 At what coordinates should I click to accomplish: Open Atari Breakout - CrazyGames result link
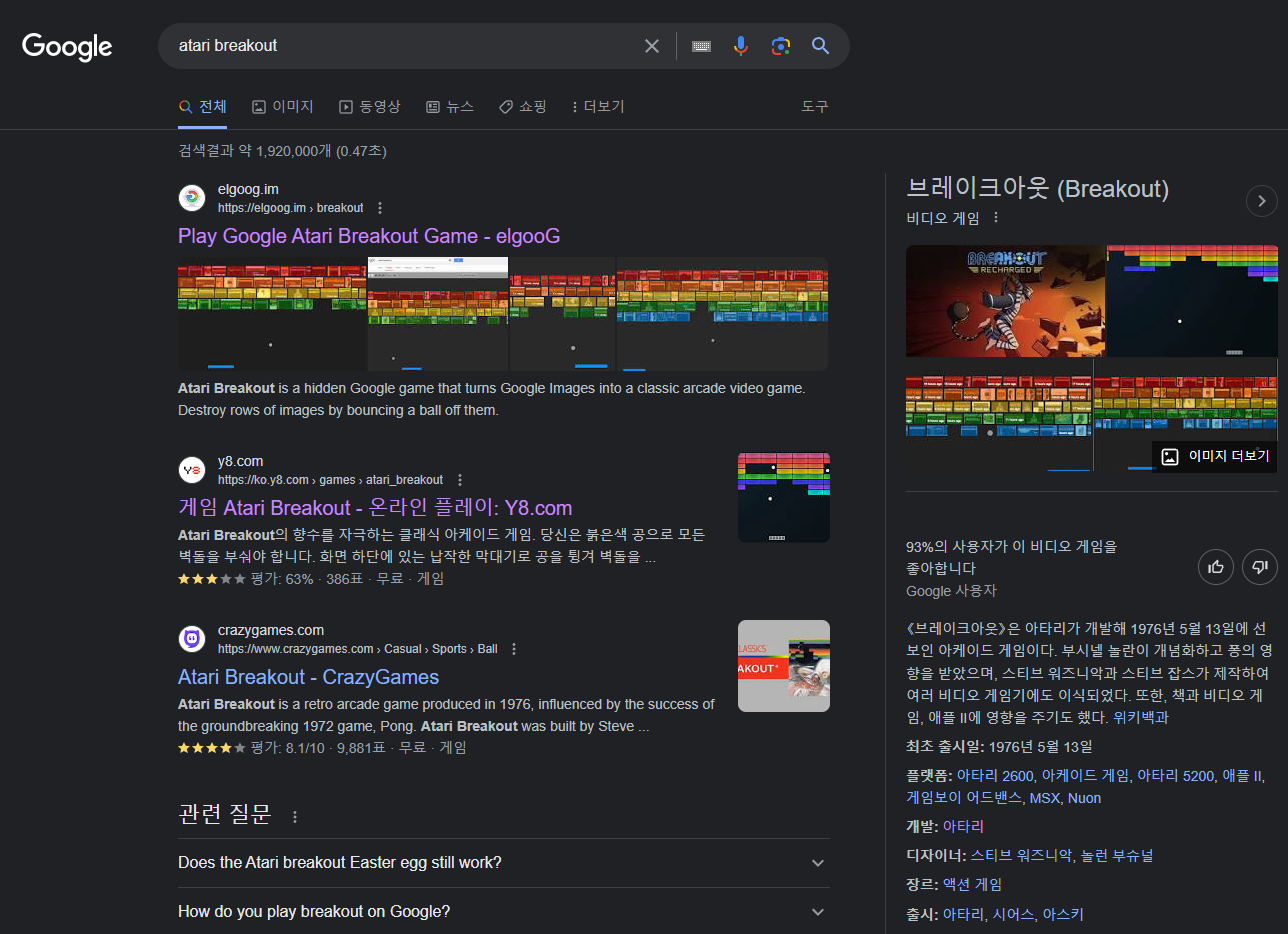point(308,677)
